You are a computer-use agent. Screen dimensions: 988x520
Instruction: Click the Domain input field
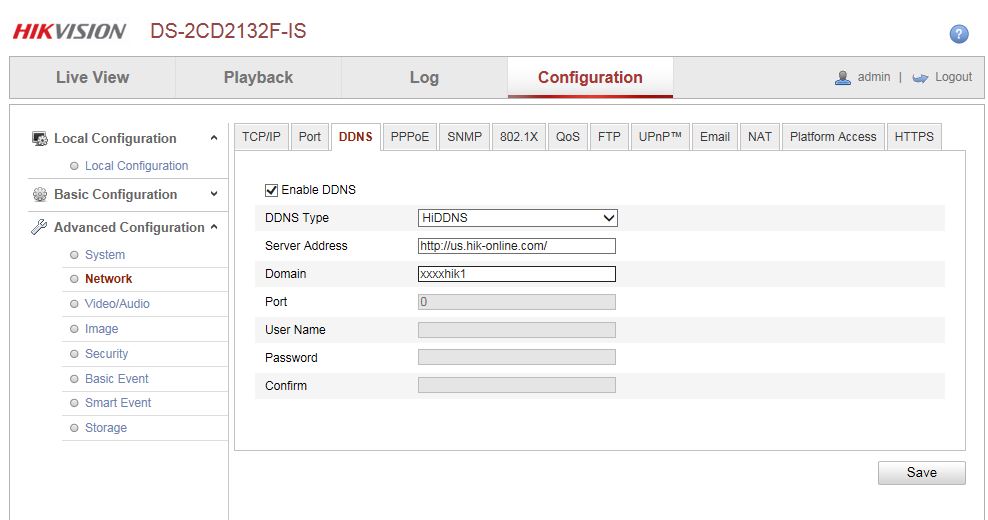click(516, 274)
